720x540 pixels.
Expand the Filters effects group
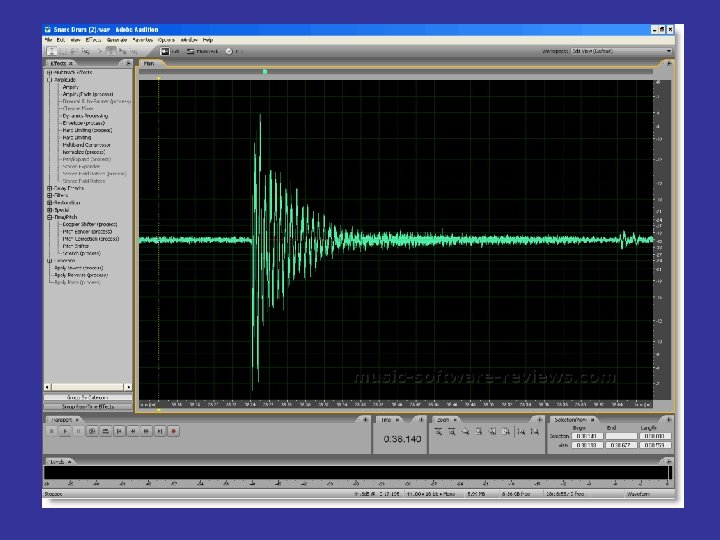[x=50, y=195]
